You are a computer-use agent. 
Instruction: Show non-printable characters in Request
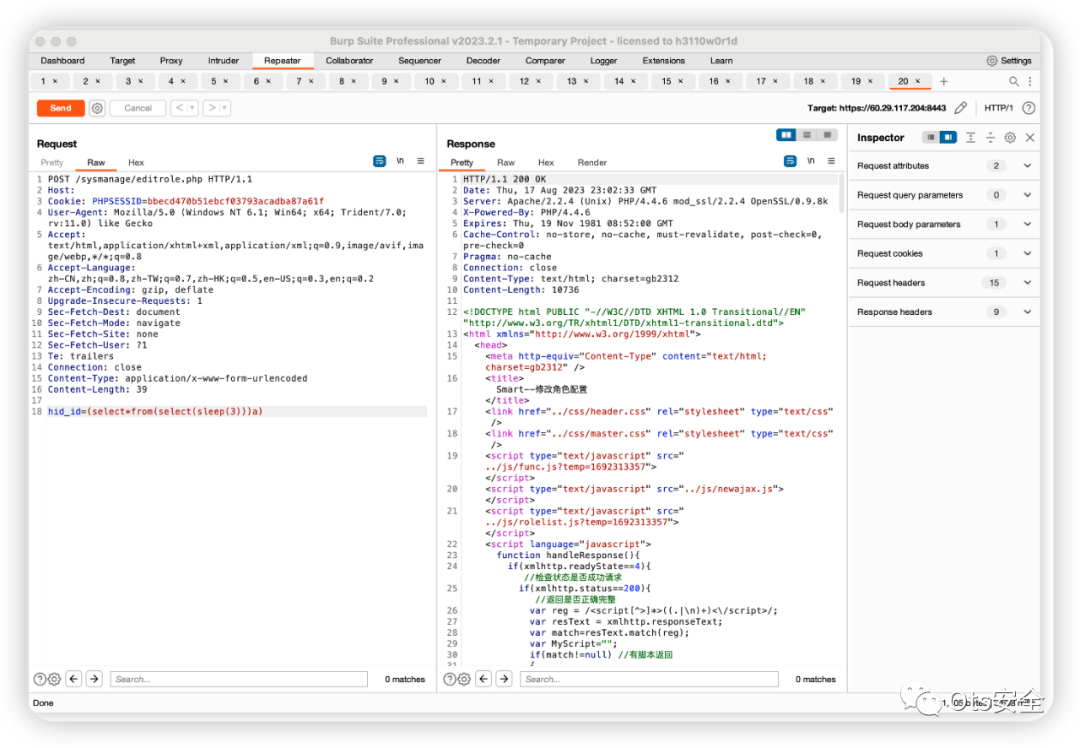[400, 161]
